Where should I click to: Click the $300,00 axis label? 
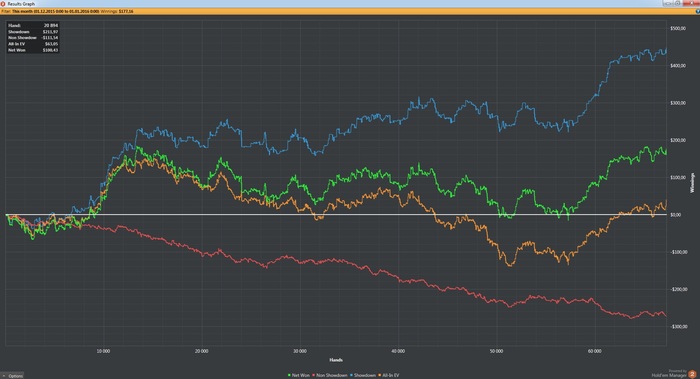(678, 103)
